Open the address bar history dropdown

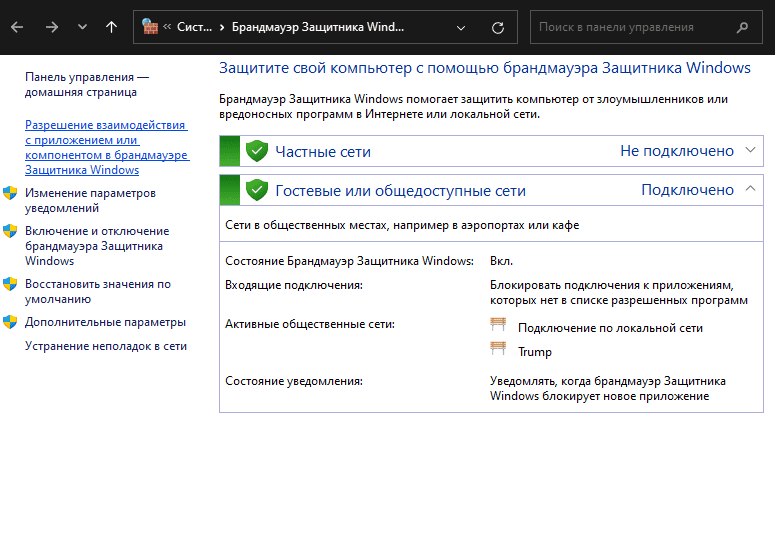[461, 28]
